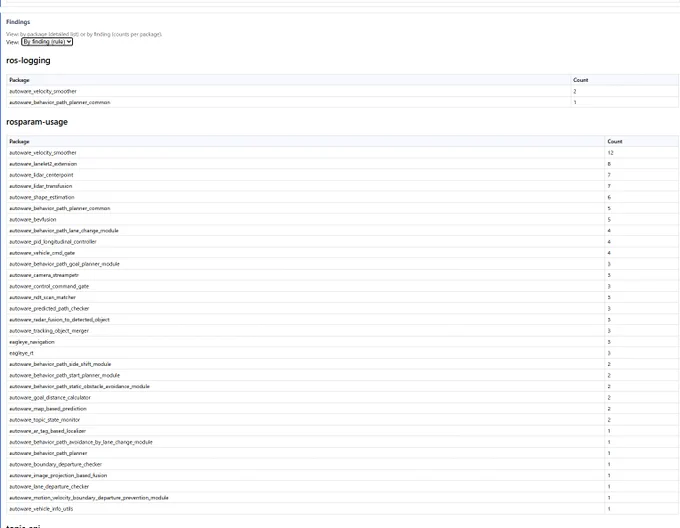680x528 pixels.
Task: Click the rosparam-usage section heading
Action: 37,122
